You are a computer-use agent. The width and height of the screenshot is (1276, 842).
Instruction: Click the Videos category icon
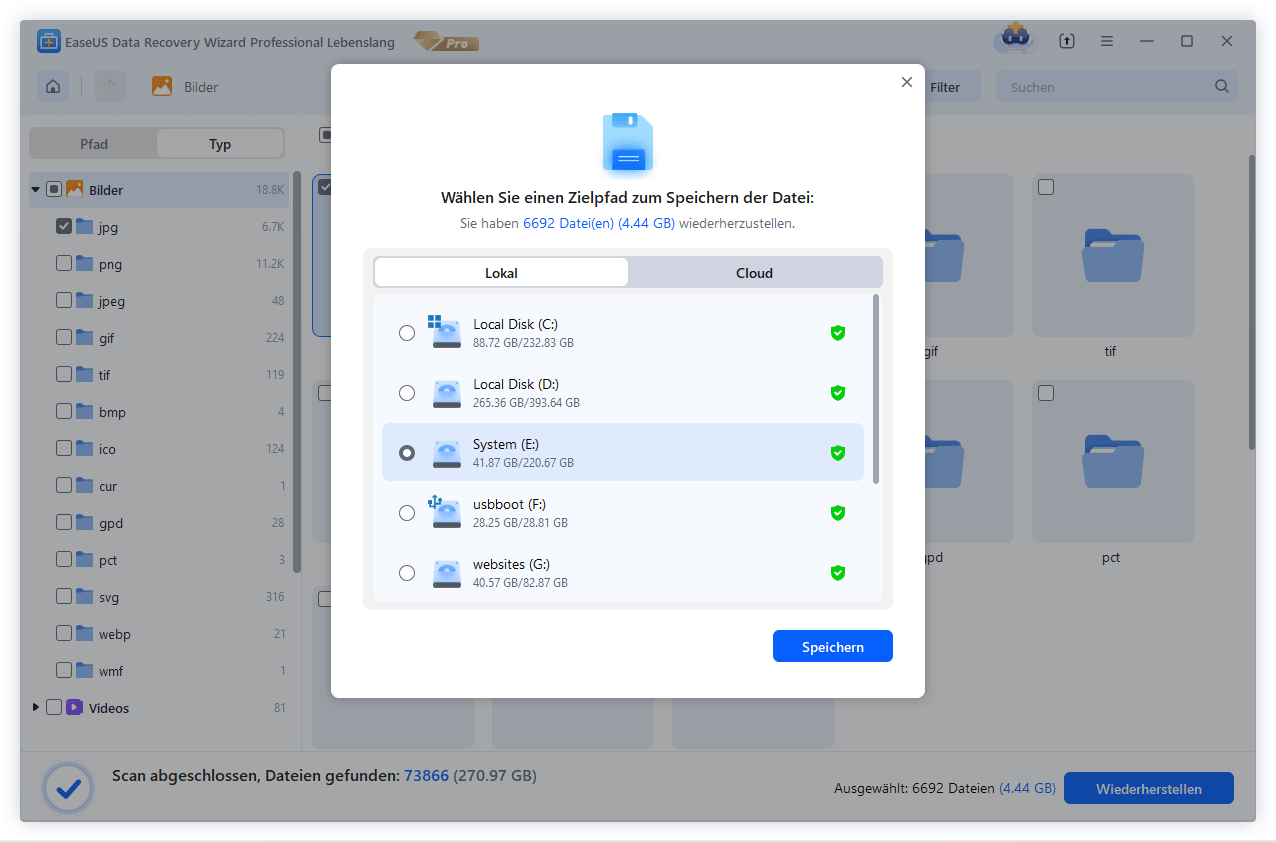(74, 707)
